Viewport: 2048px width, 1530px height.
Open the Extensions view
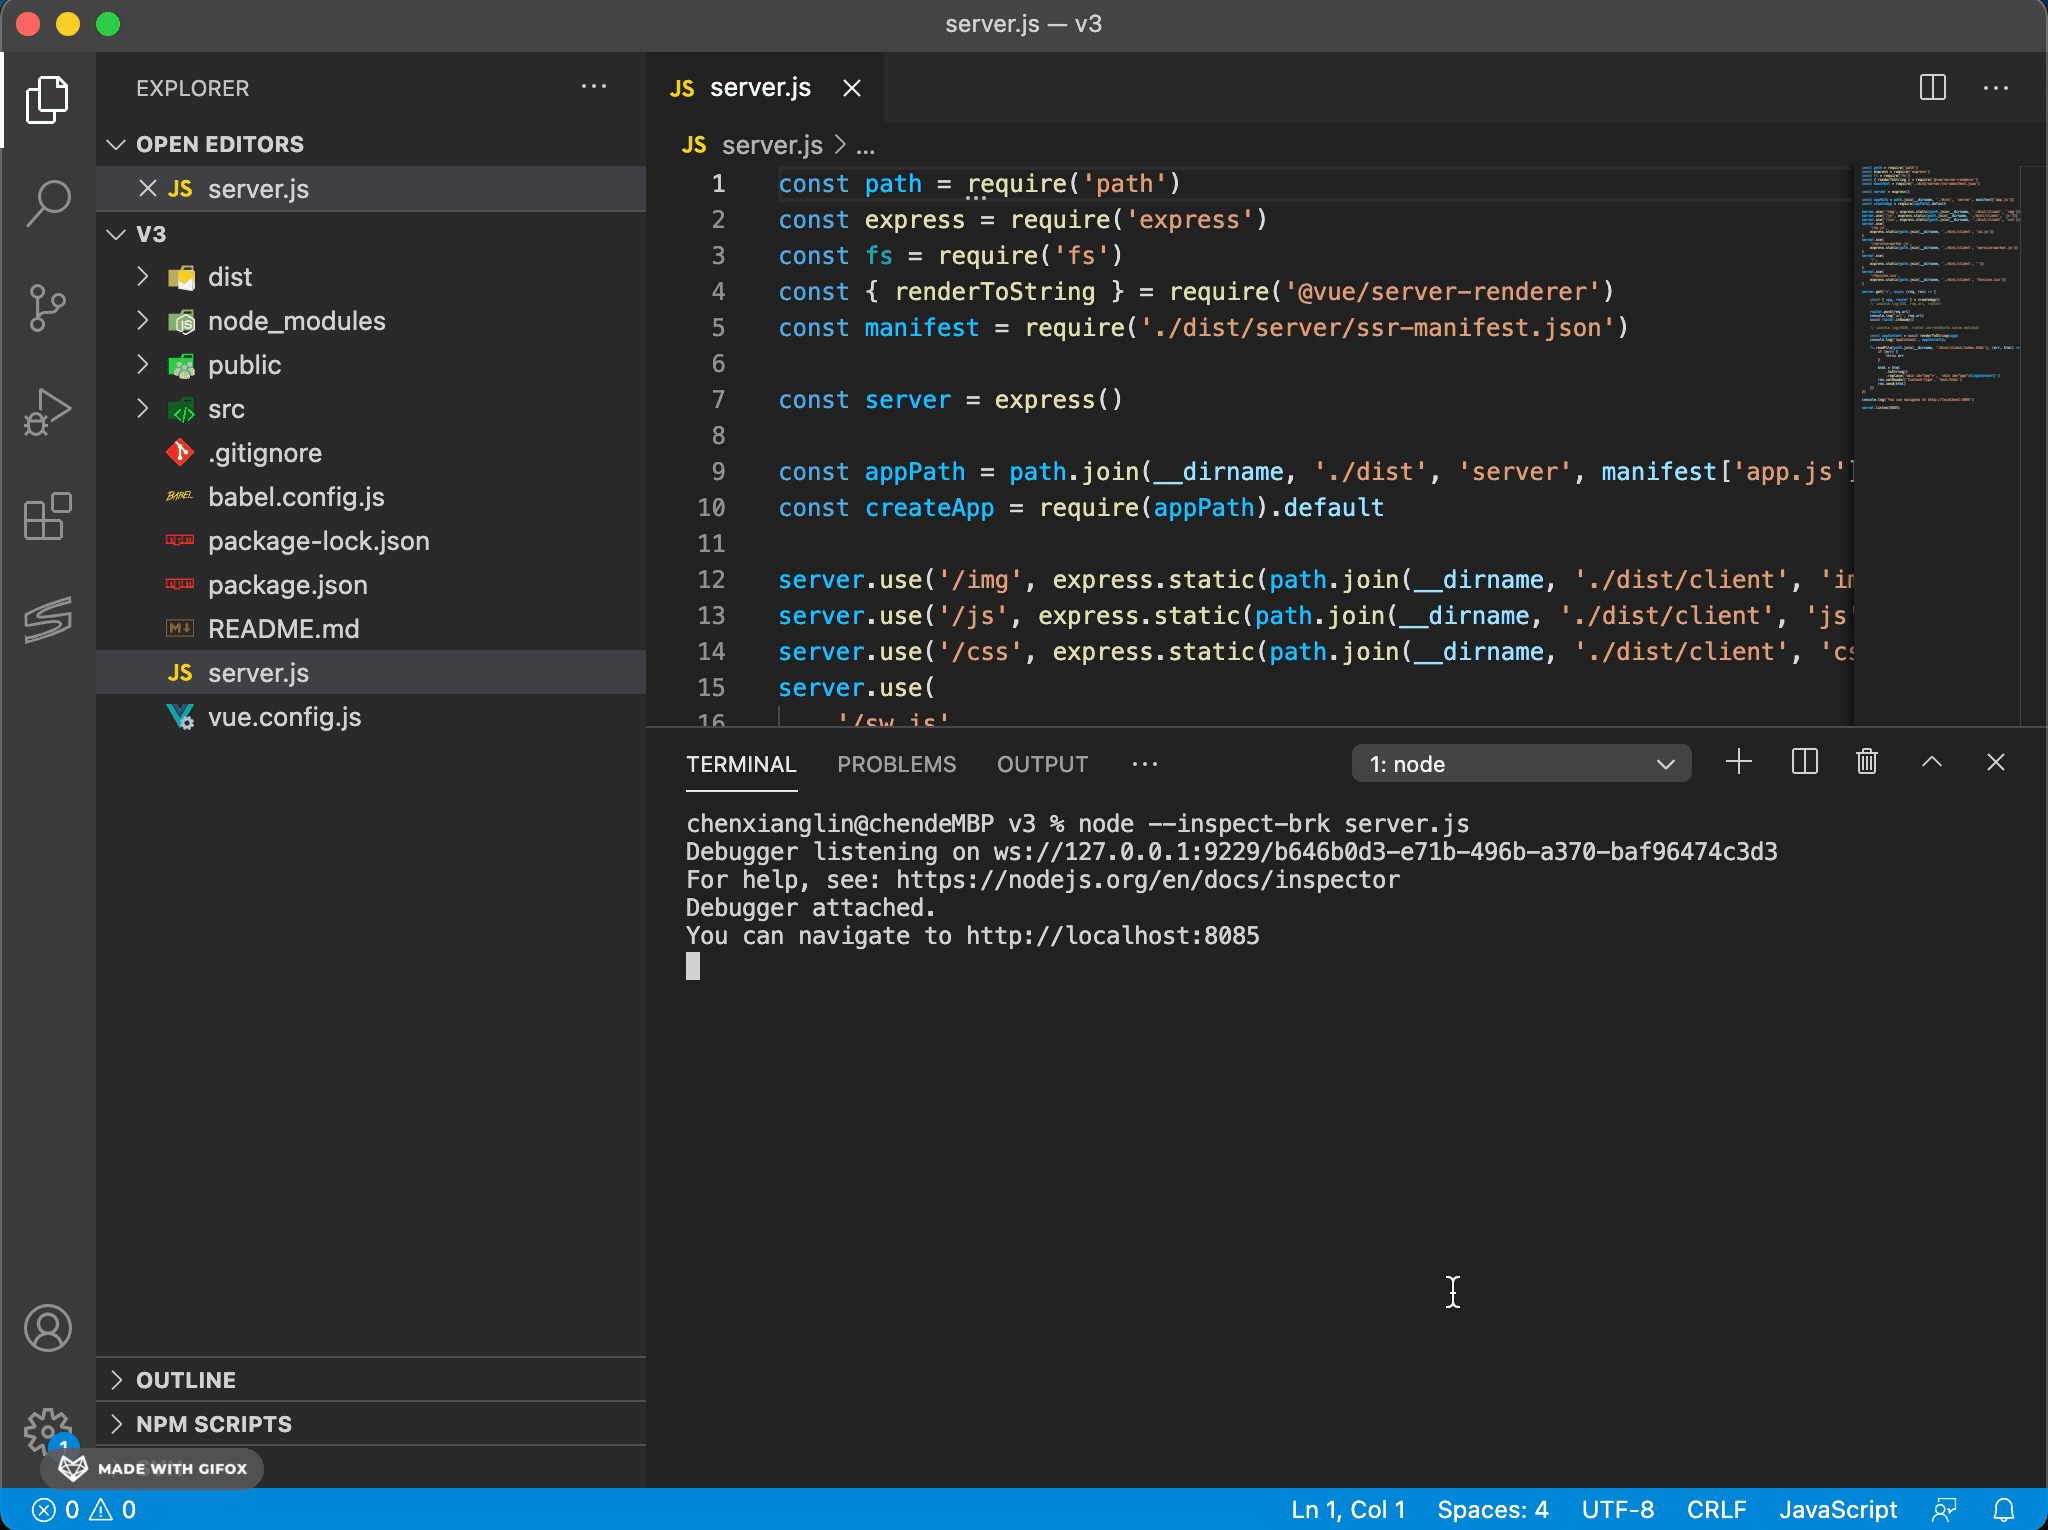[x=47, y=516]
